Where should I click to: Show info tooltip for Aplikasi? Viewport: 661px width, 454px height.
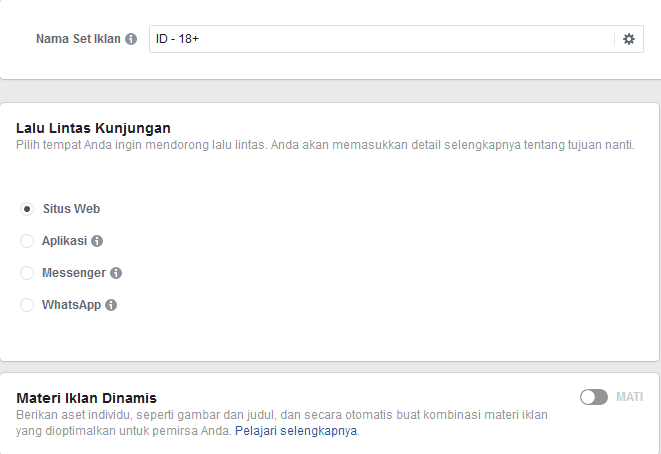click(97, 241)
